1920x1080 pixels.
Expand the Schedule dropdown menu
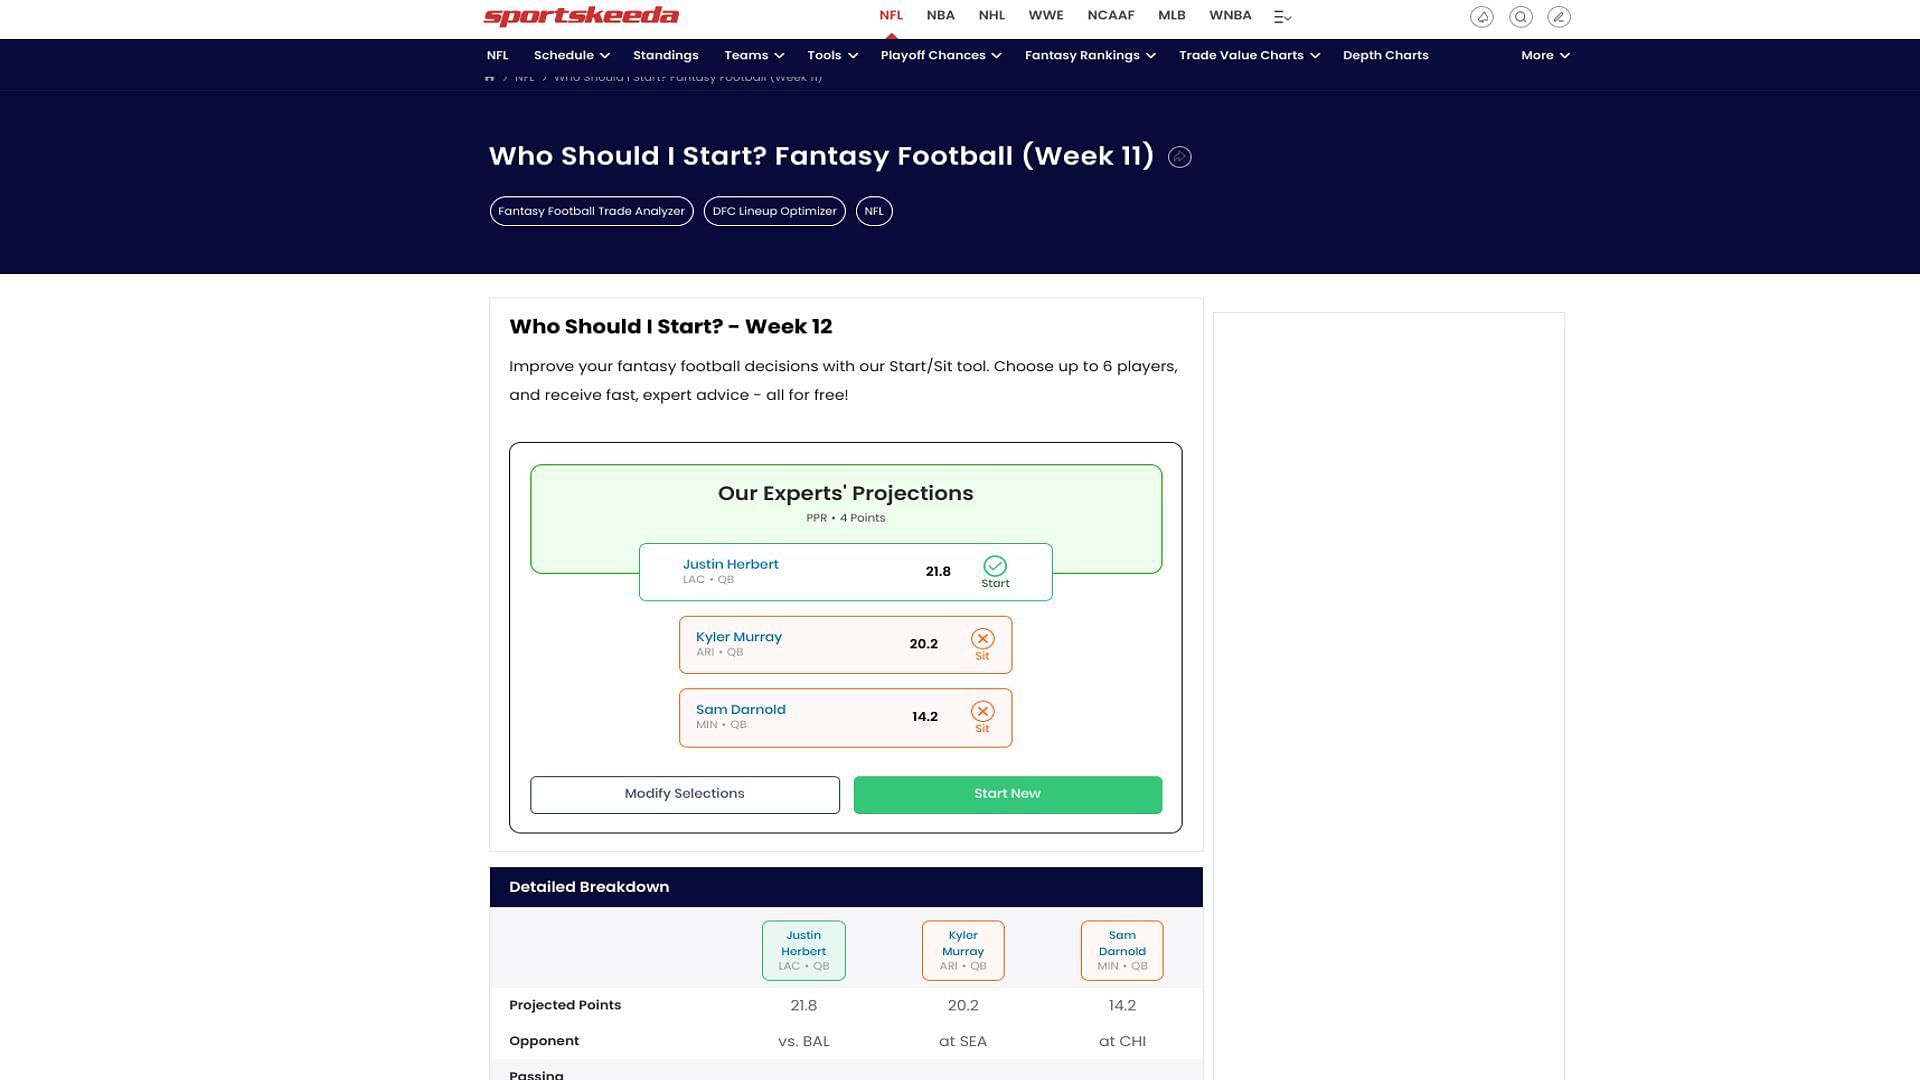[x=571, y=55]
